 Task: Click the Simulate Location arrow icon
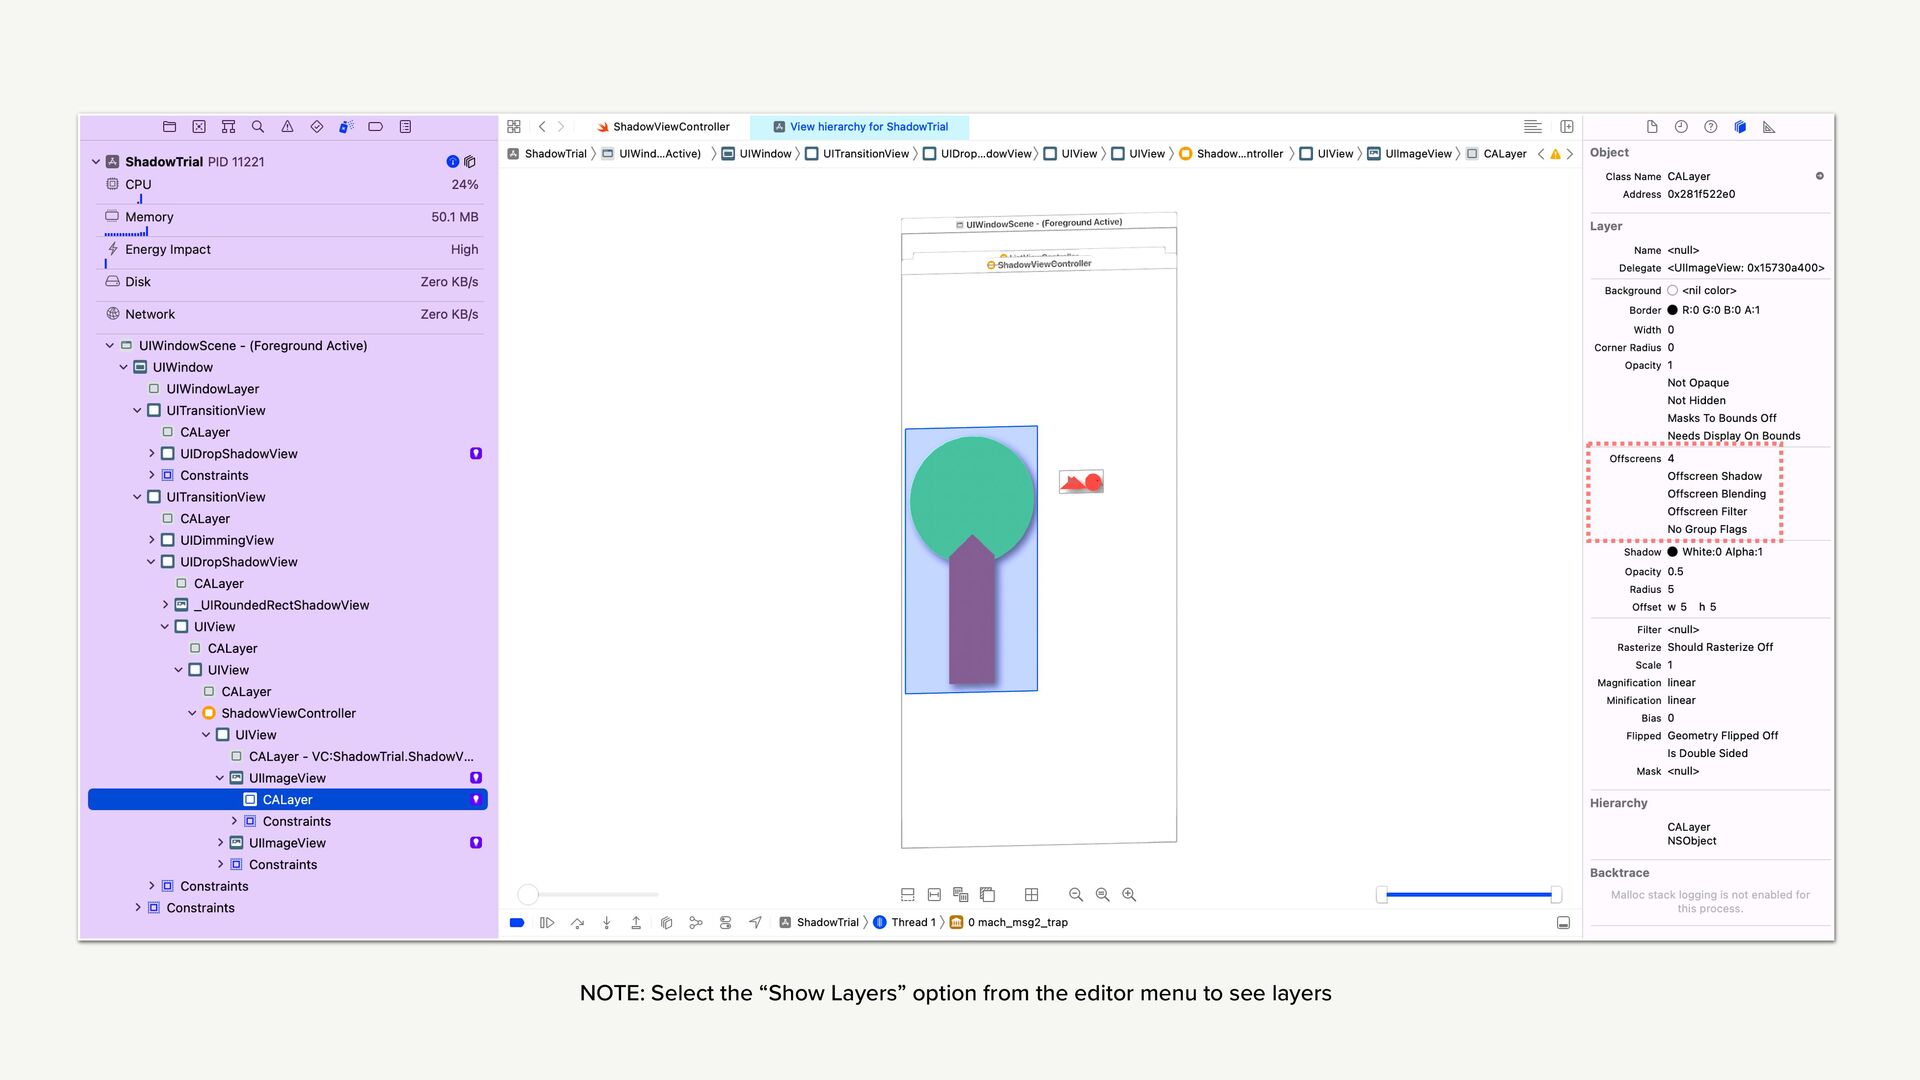coord(755,923)
